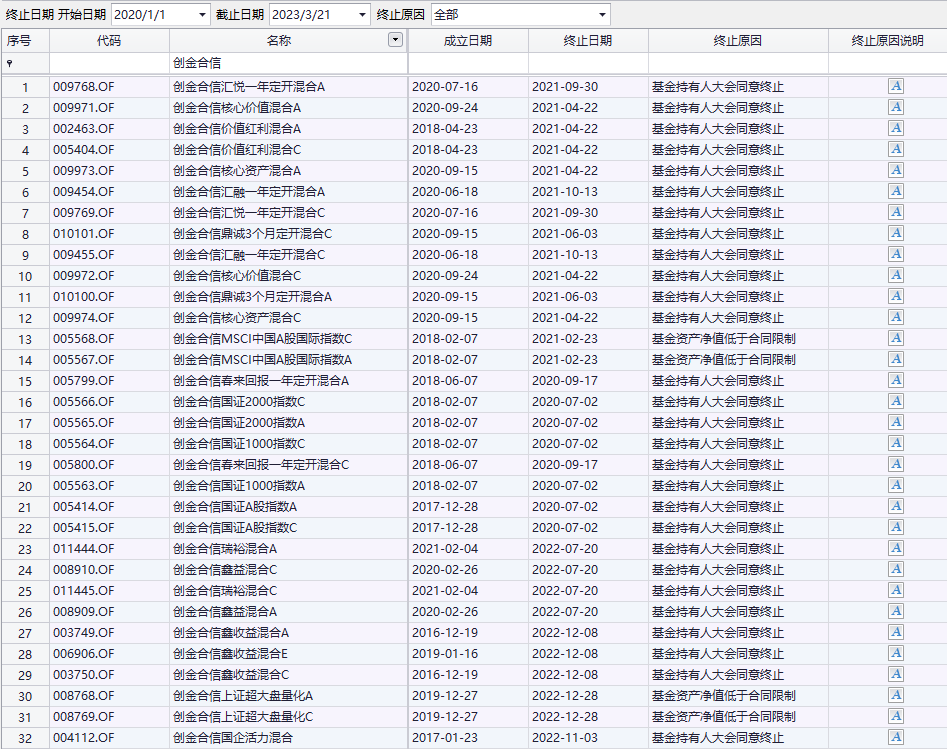Open termination note icon for 009454.OF
Viewport: 947px width, 749px height.
point(896,191)
